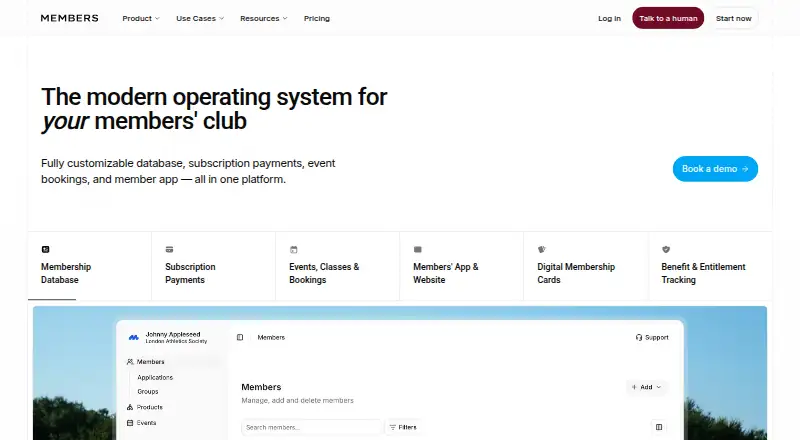
Task: Click the Talk to a human button
Action: (x=668, y=18)
